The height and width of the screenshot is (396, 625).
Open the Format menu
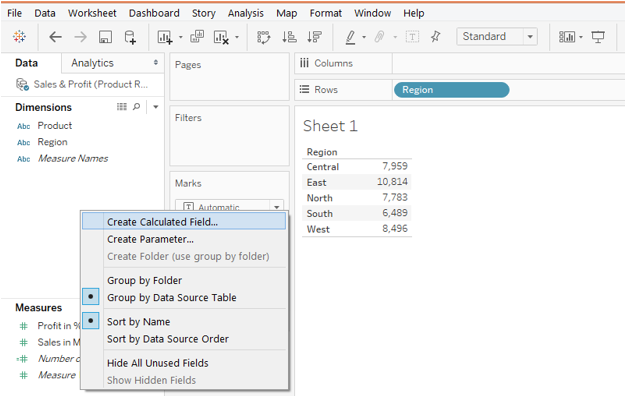click(x=326, y=13)
